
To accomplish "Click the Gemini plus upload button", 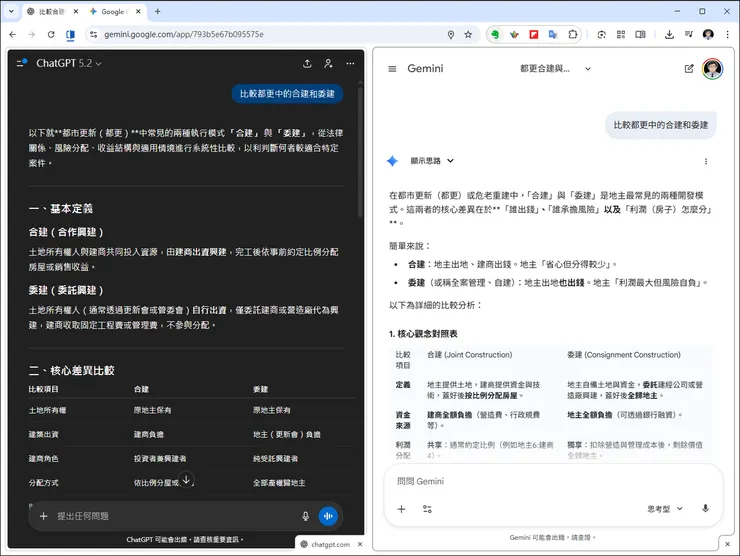I will click(x=402, y=509).
